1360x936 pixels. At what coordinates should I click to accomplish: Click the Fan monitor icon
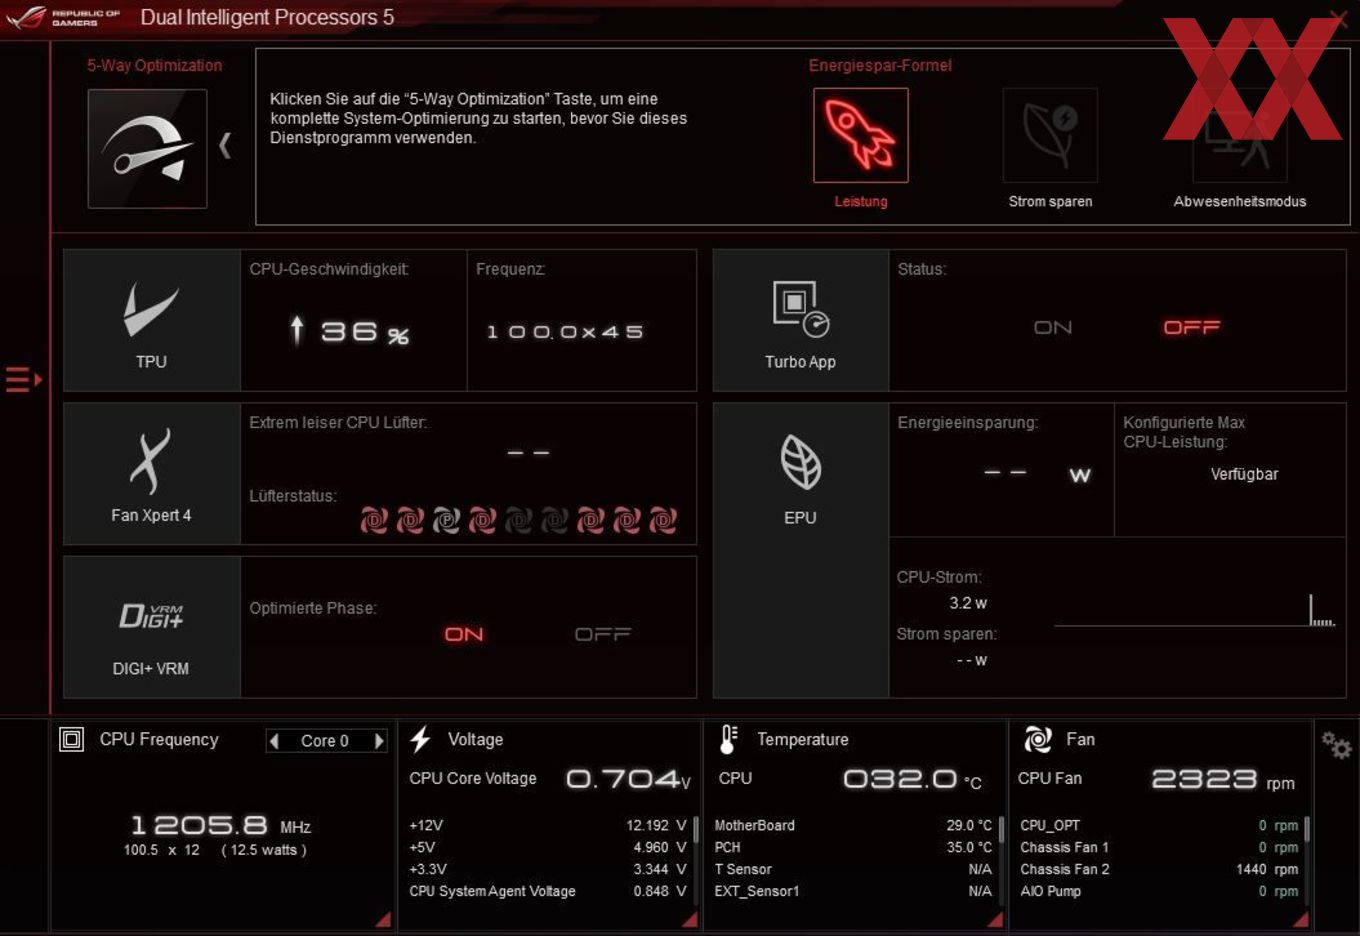(x=1038, y=739)
